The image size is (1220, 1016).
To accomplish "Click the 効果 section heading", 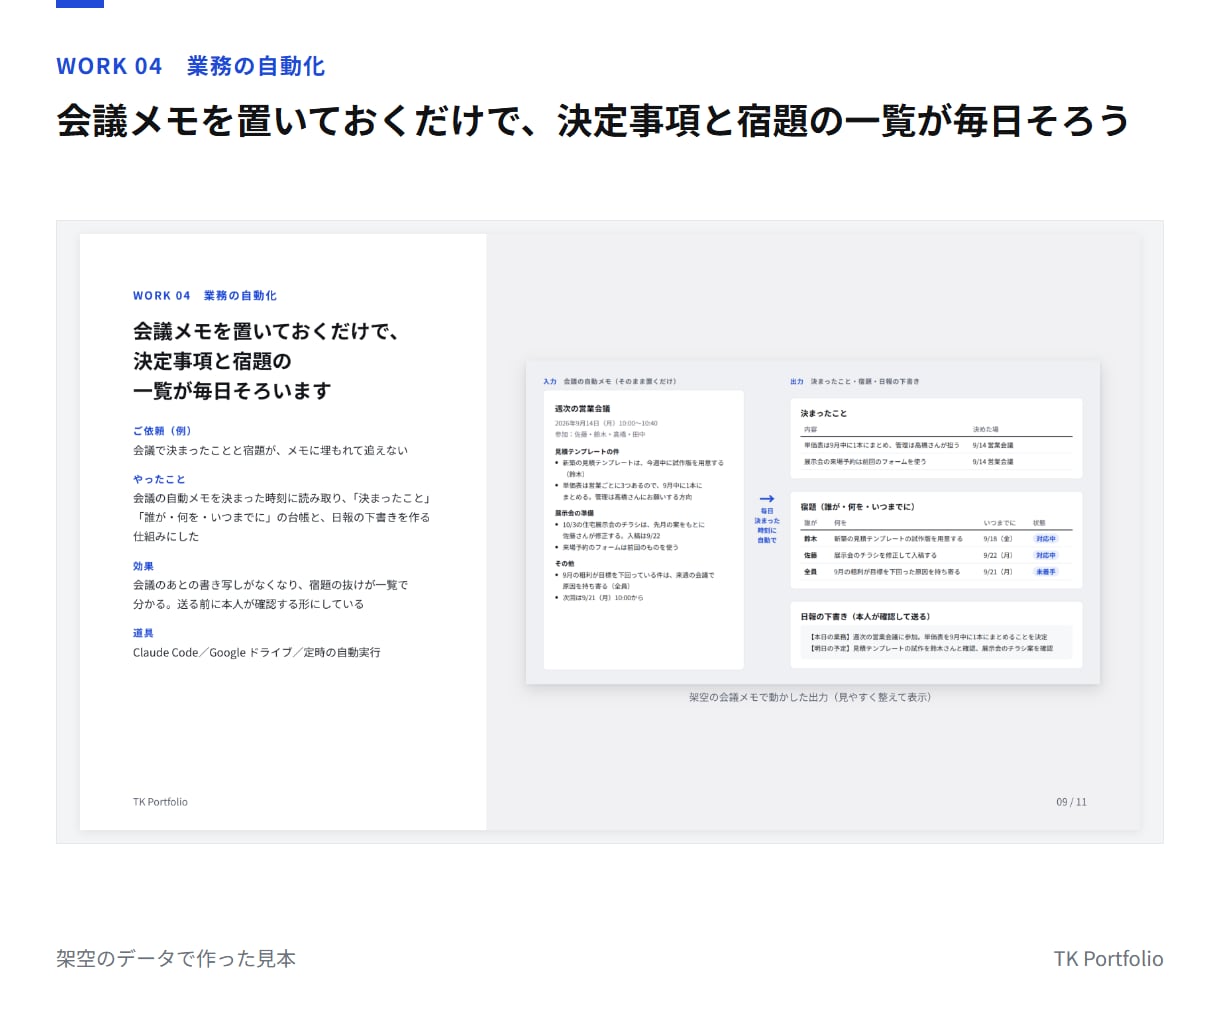I will click(143, 566).
